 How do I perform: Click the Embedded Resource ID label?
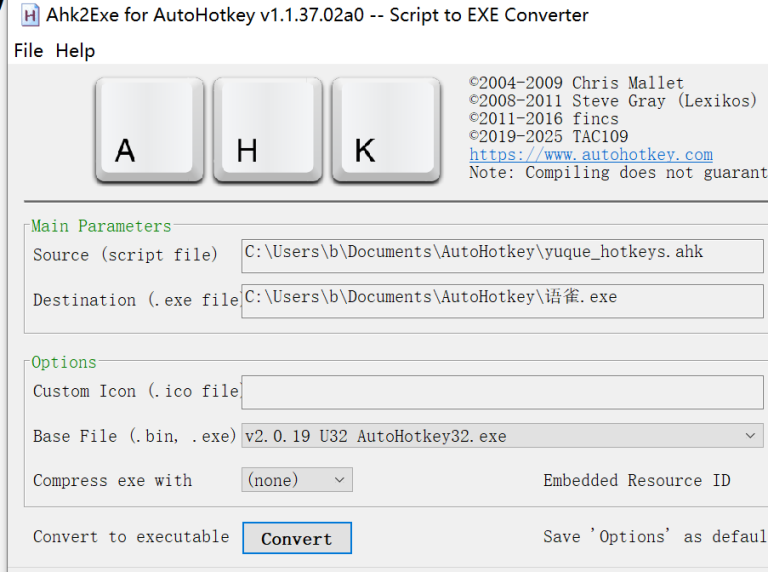click(x=636, y=481)
